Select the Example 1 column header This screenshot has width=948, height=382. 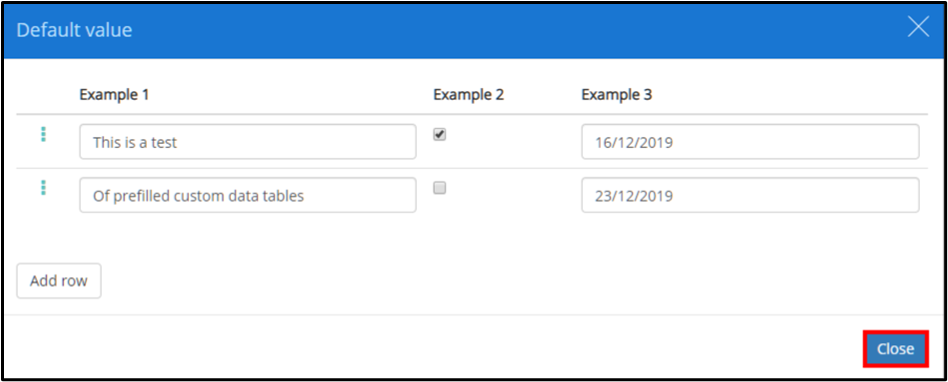click(114, 95)
